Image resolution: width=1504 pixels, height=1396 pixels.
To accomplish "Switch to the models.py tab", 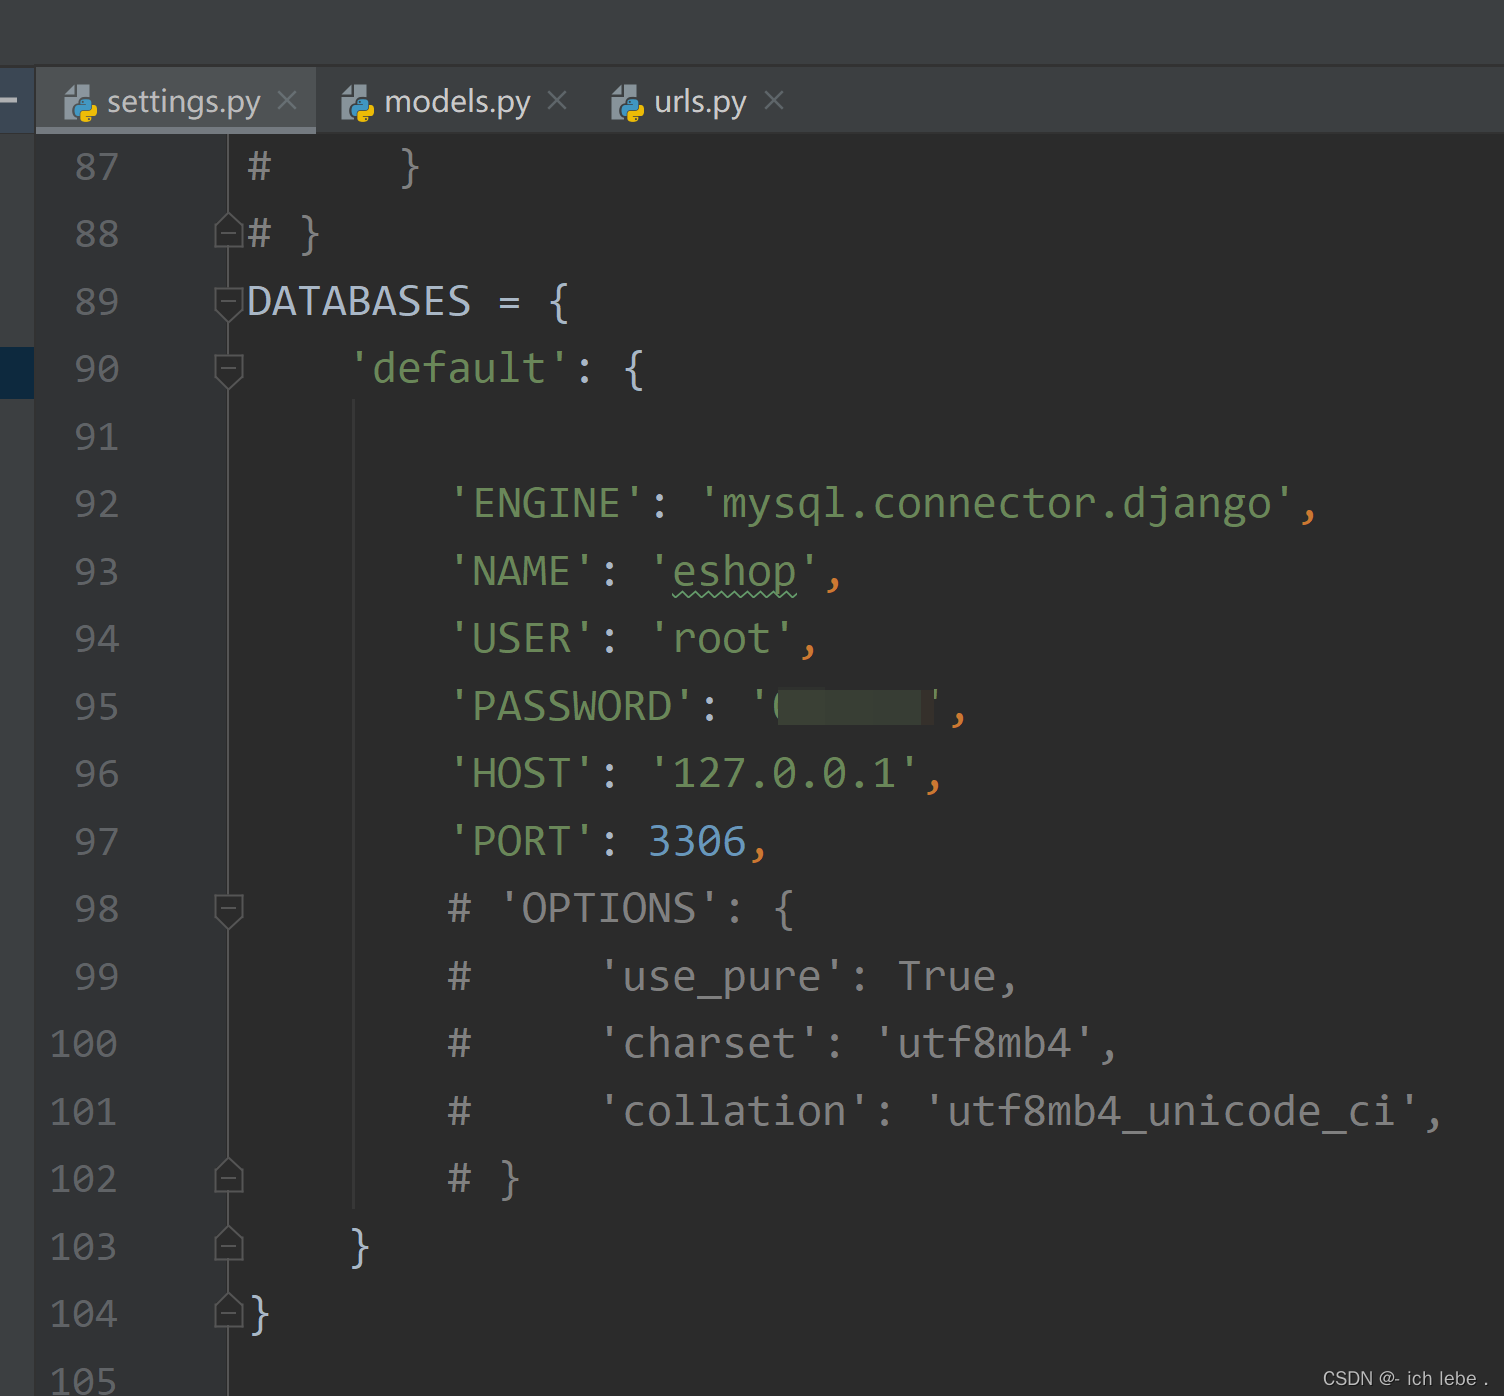I will (x=457, y=102).
